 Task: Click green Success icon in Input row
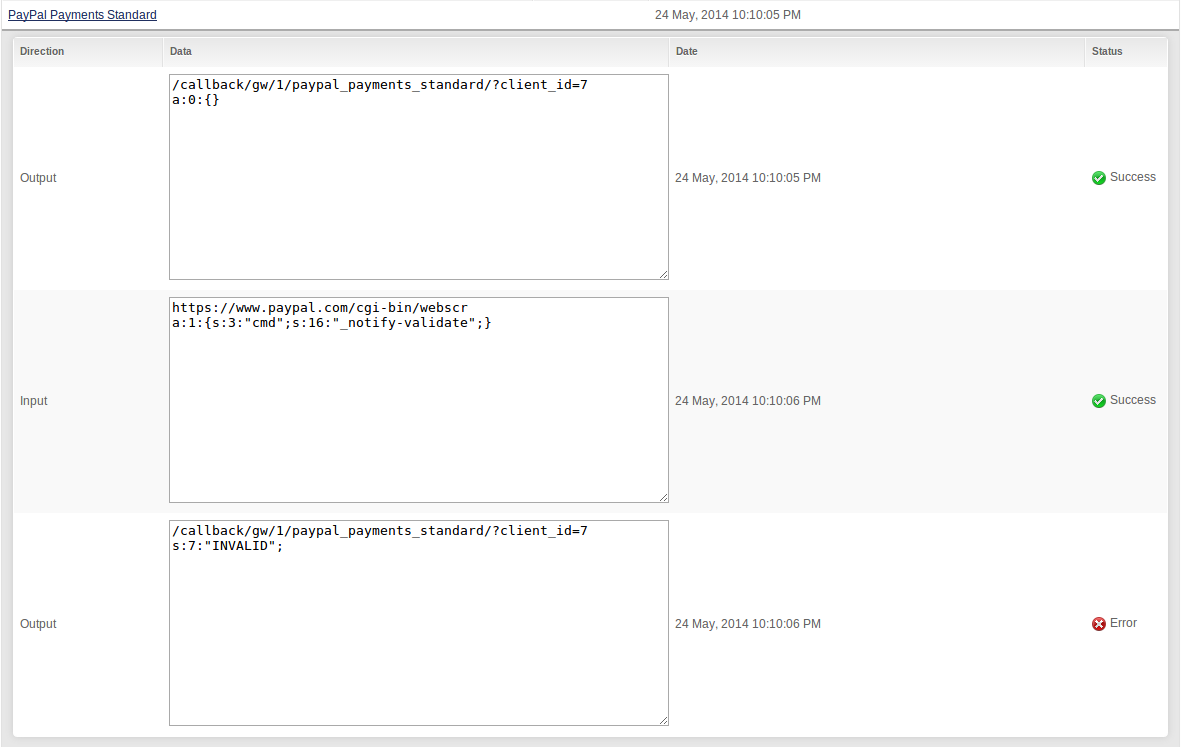coord(1099,401)
